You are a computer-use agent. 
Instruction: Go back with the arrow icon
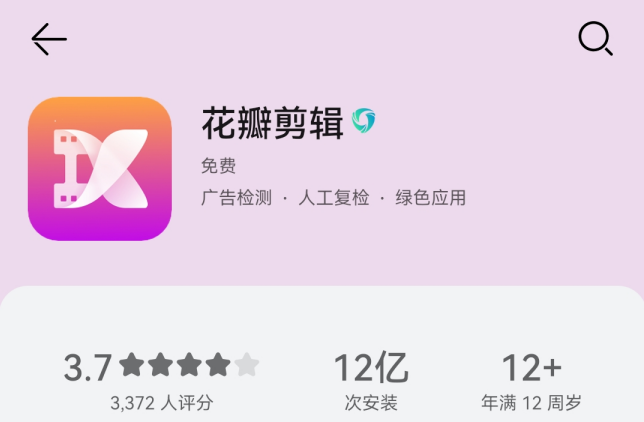[x=49, y=39]
